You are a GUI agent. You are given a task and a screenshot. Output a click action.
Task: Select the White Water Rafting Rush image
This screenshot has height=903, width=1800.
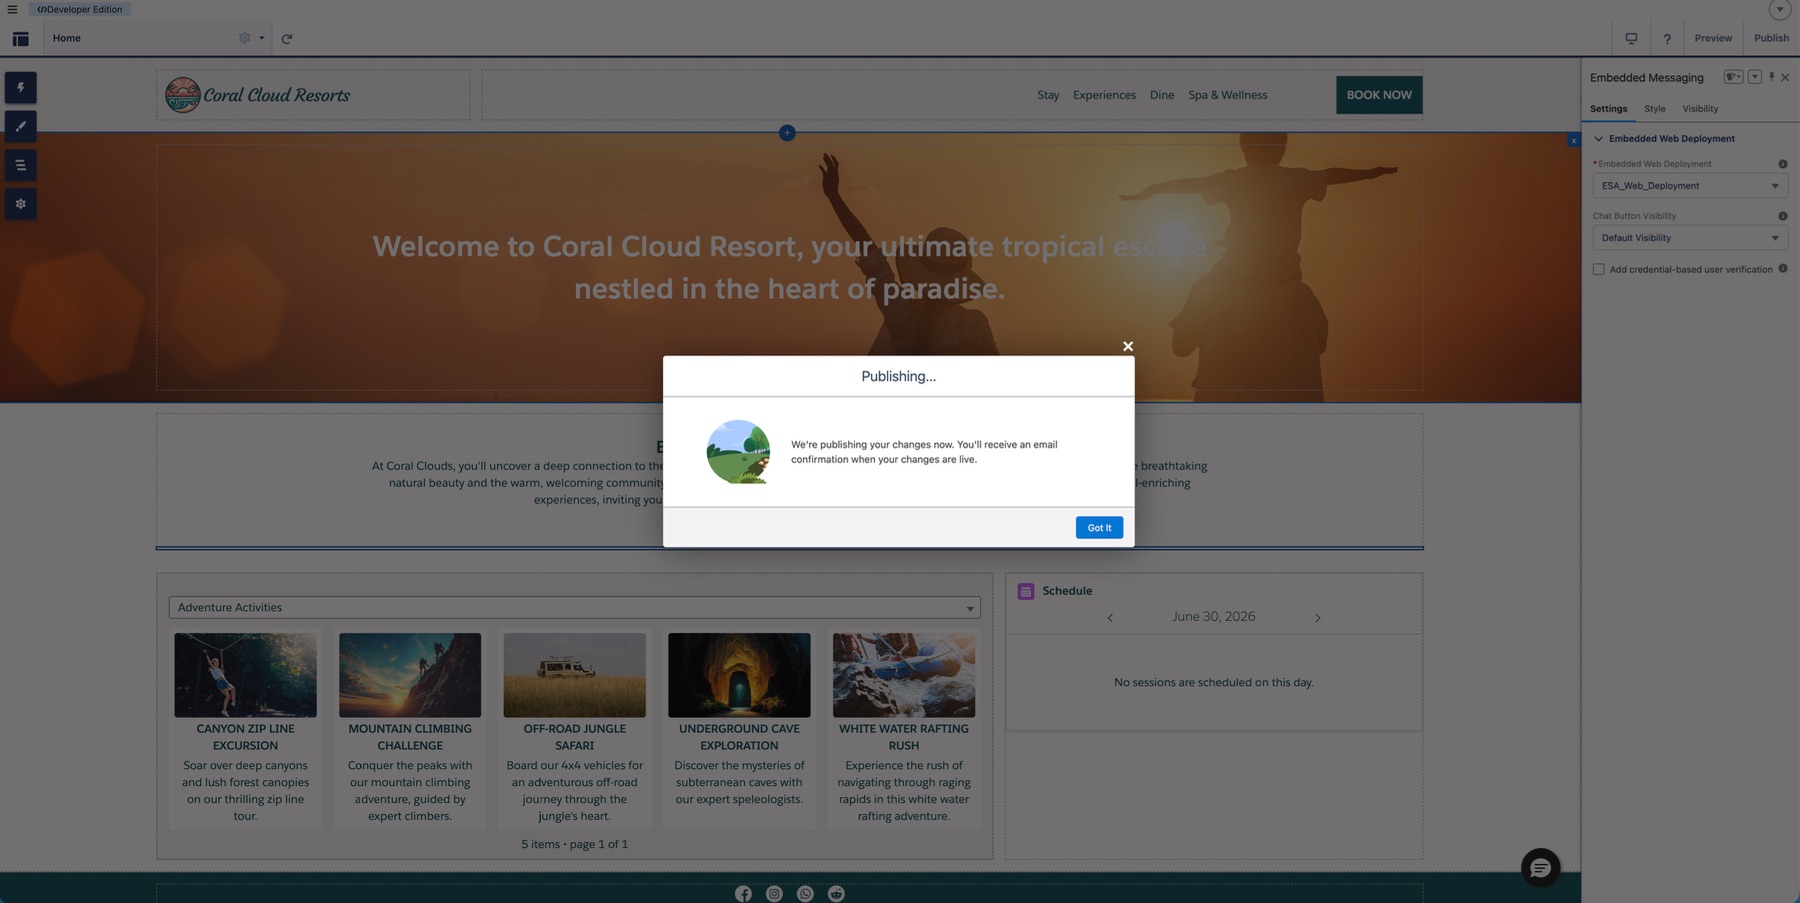[x=904, y=675]
